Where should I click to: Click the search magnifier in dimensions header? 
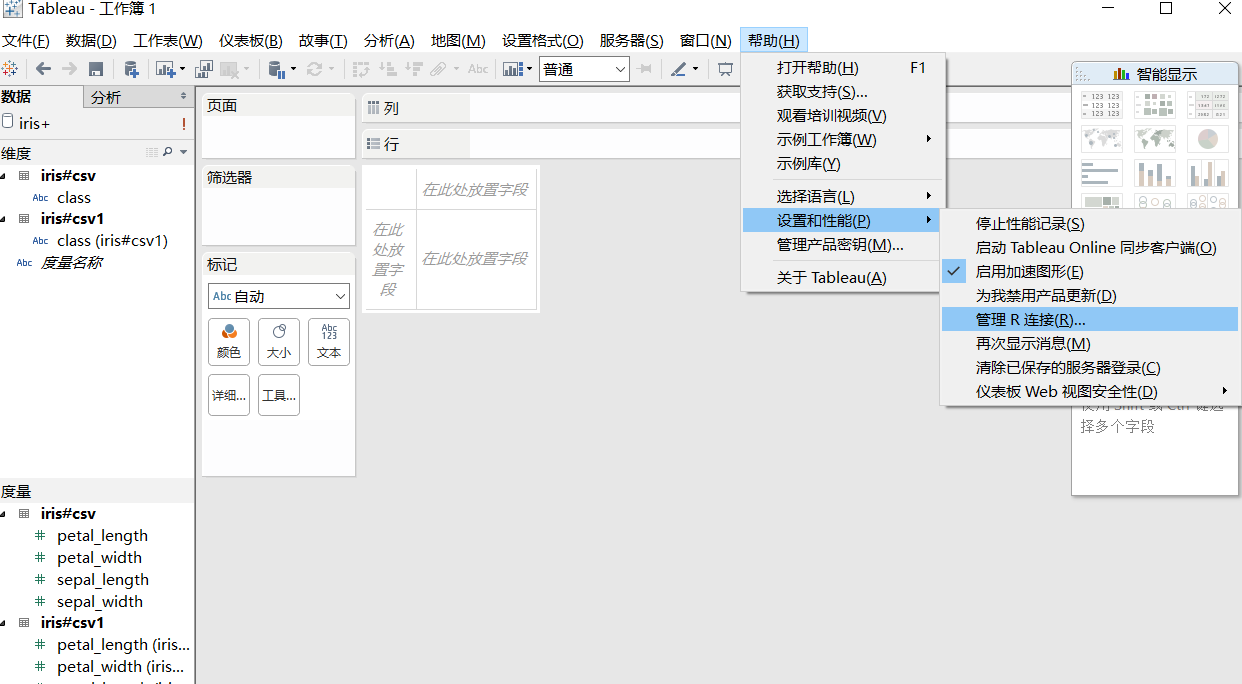pos(168,152)
